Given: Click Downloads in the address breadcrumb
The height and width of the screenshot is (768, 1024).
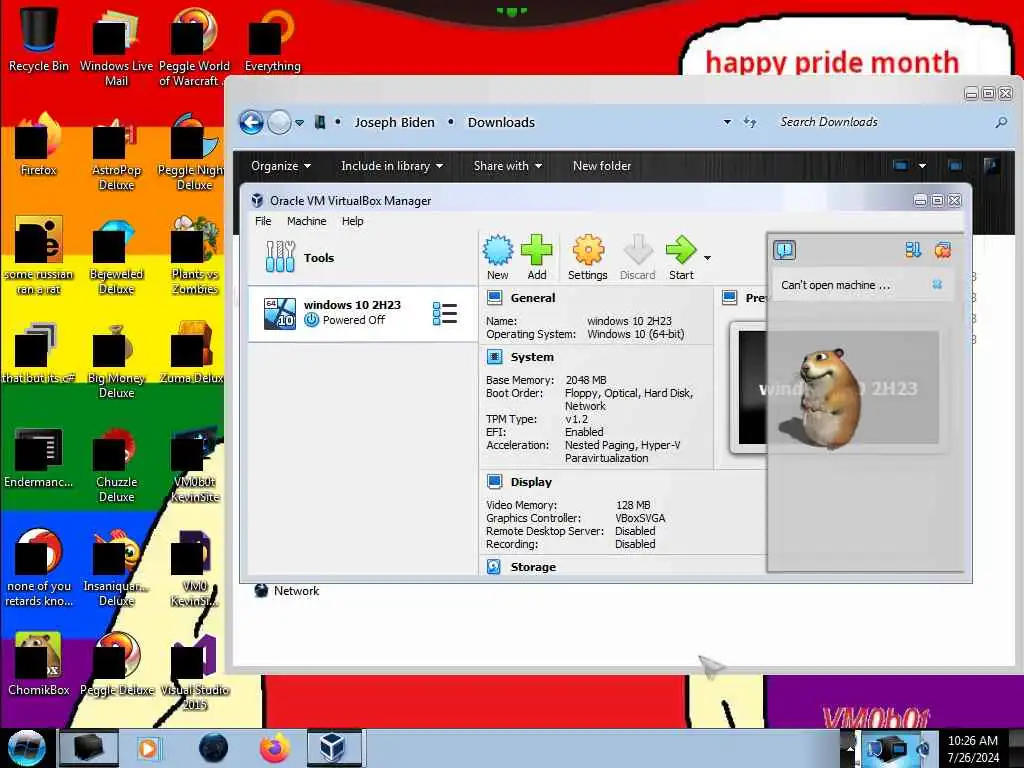Looking at the screenshot, I should point(501,122).
